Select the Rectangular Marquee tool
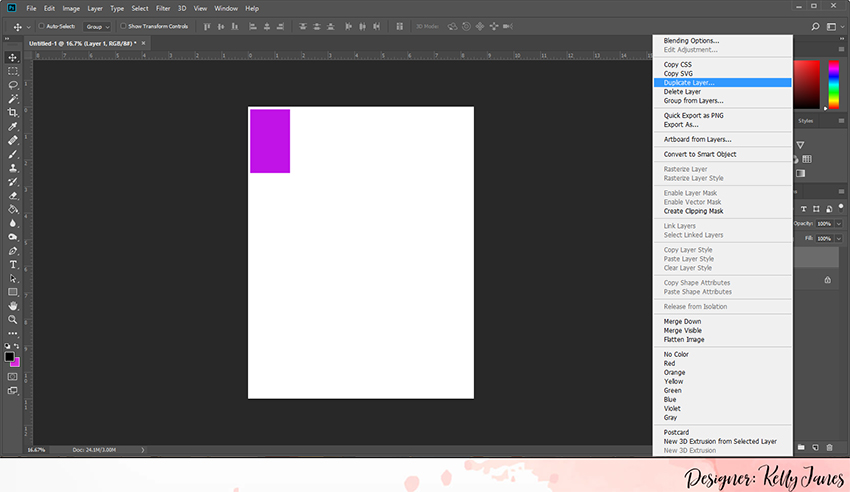Image resolution: width=850 pixels, height=492 pixels. [x=12, y=71]
